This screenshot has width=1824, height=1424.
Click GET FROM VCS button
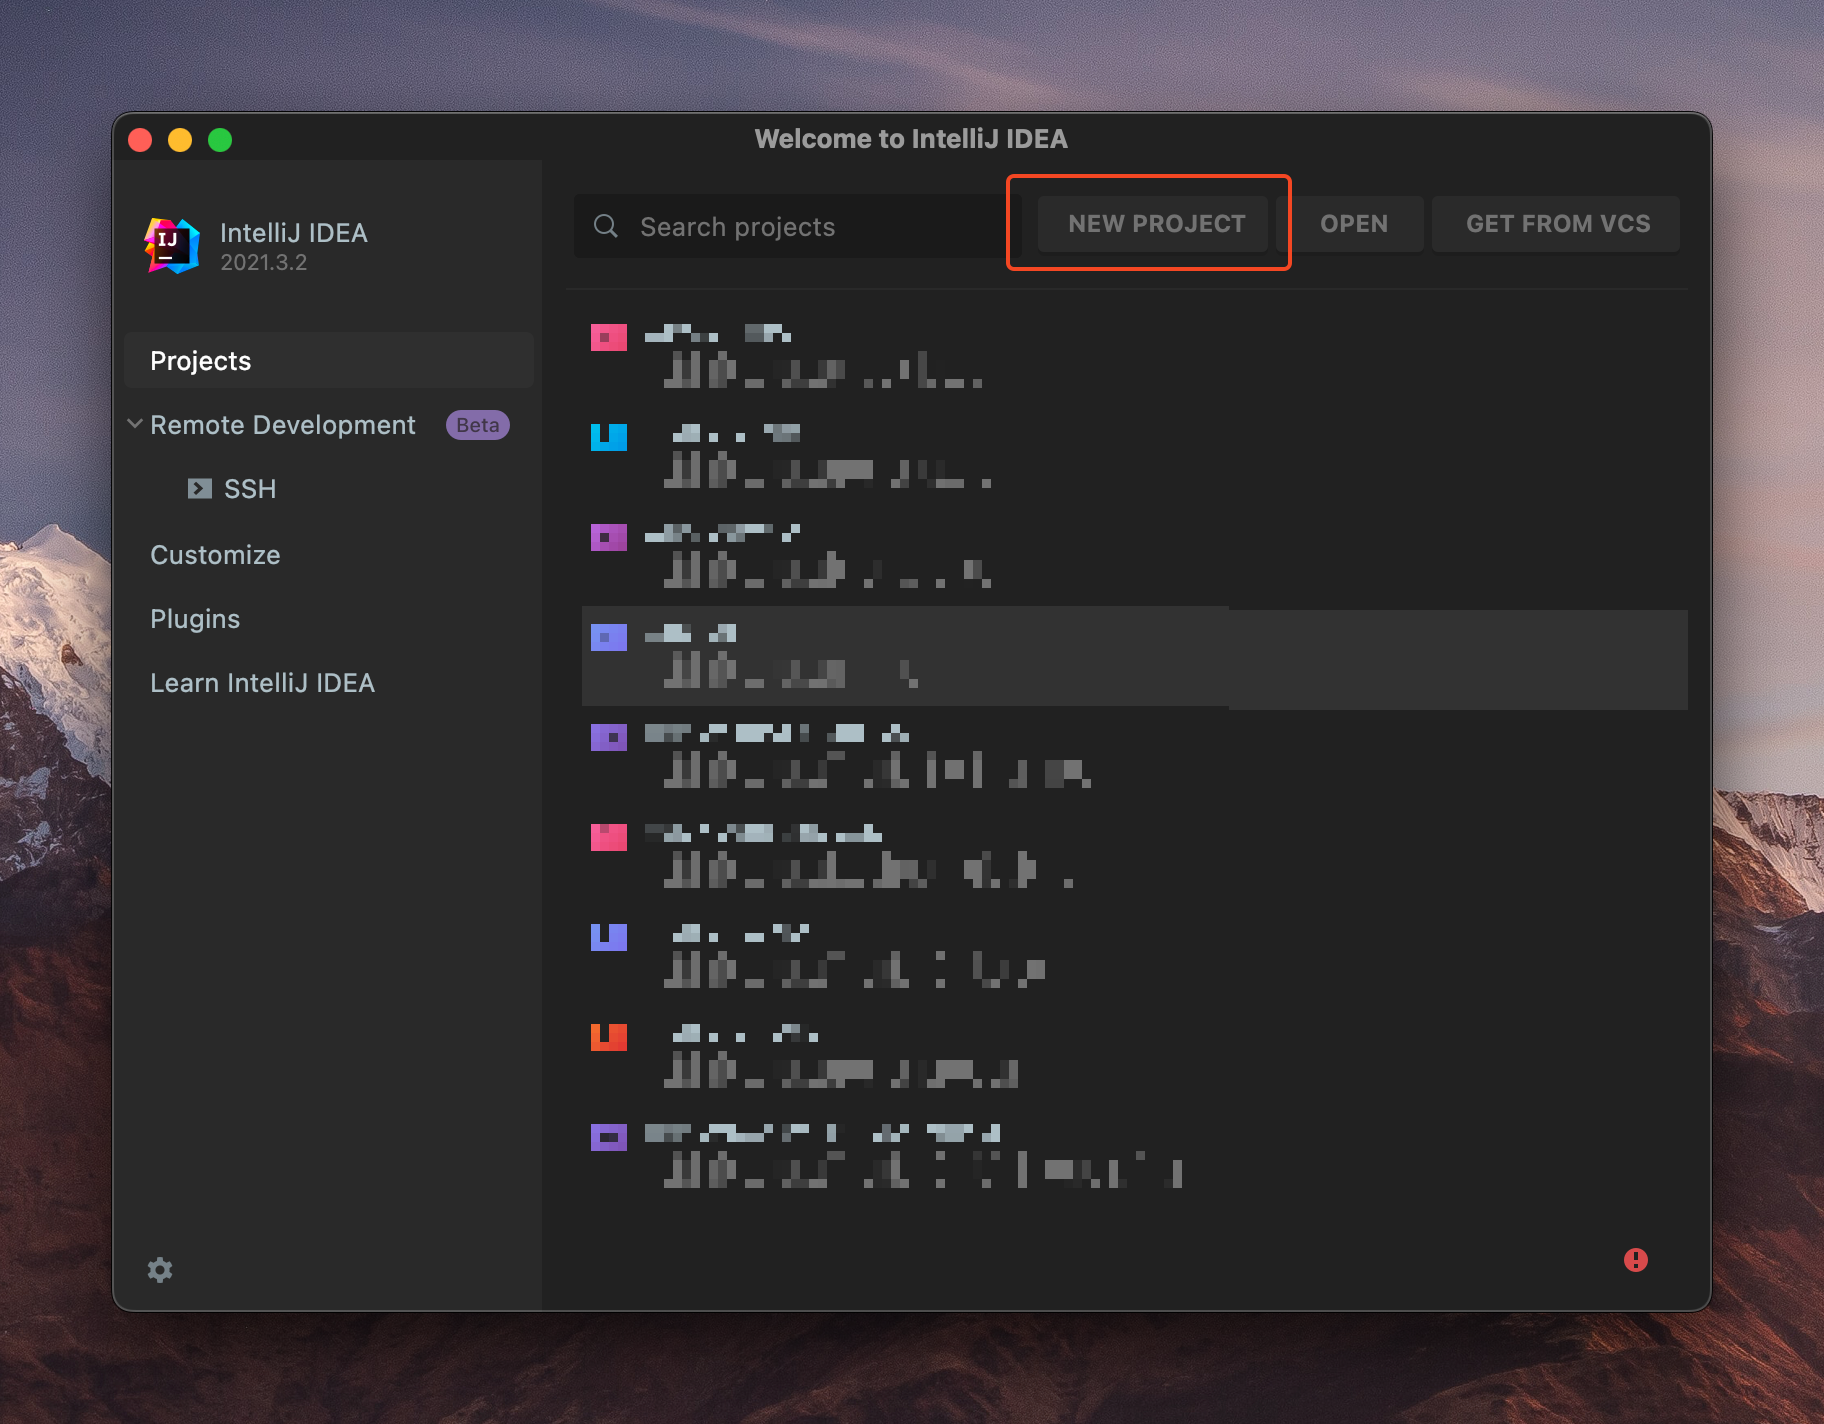coord(1557,224)
